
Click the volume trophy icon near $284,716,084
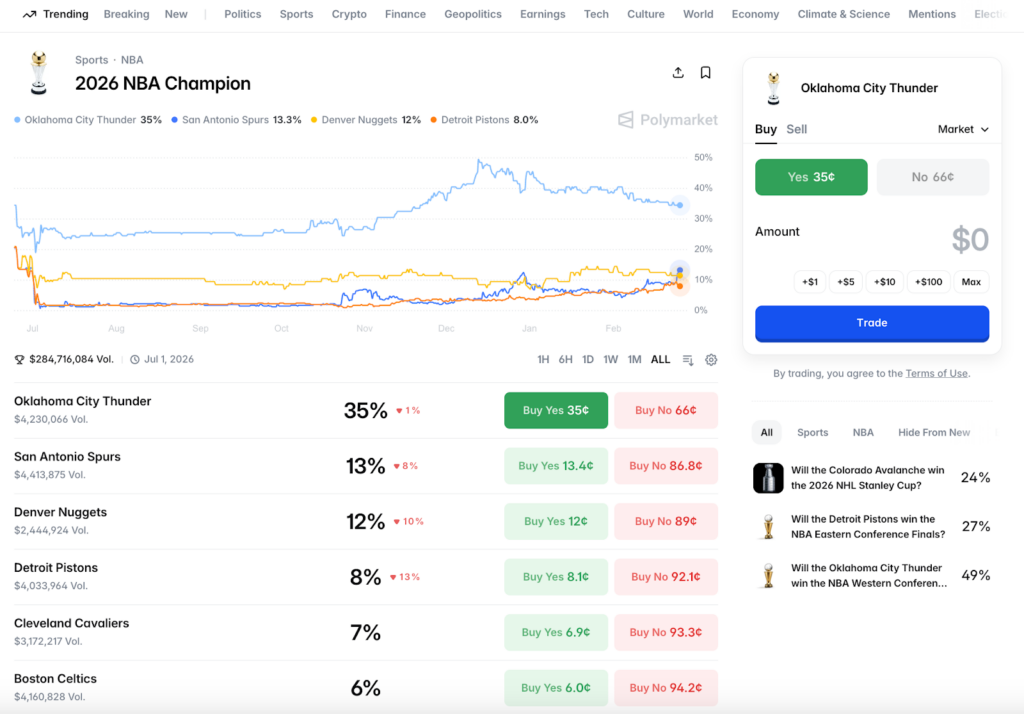pos(20,358)
